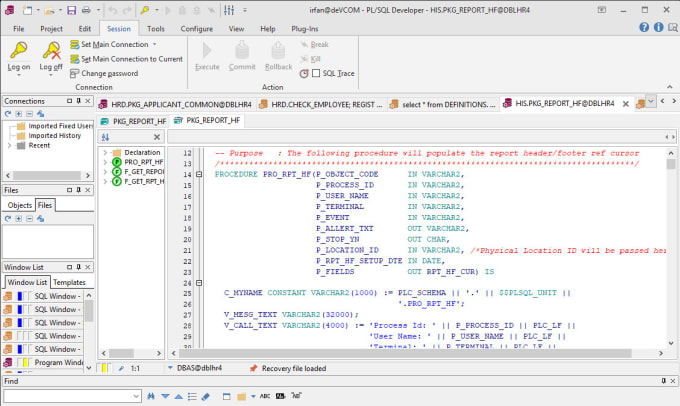Expand the F_GET_REPOI function node
The image size is (680, 406).
point(105,172)
